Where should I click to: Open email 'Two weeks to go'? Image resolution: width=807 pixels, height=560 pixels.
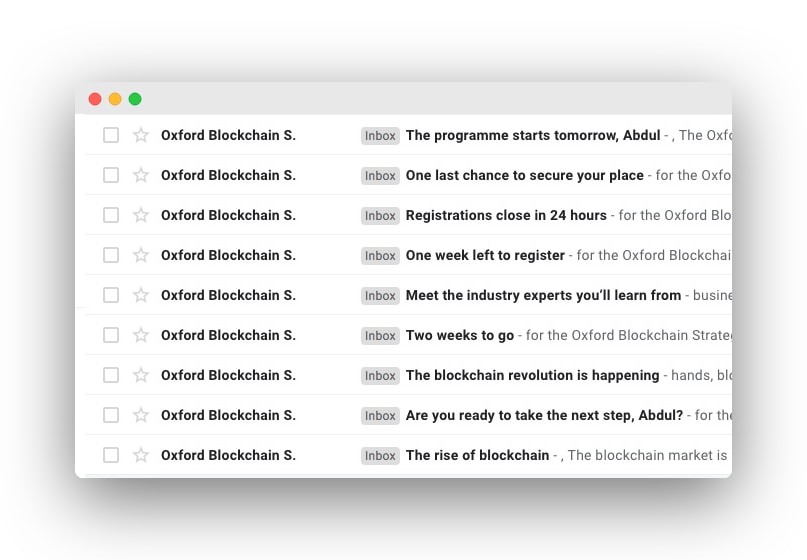460,336
